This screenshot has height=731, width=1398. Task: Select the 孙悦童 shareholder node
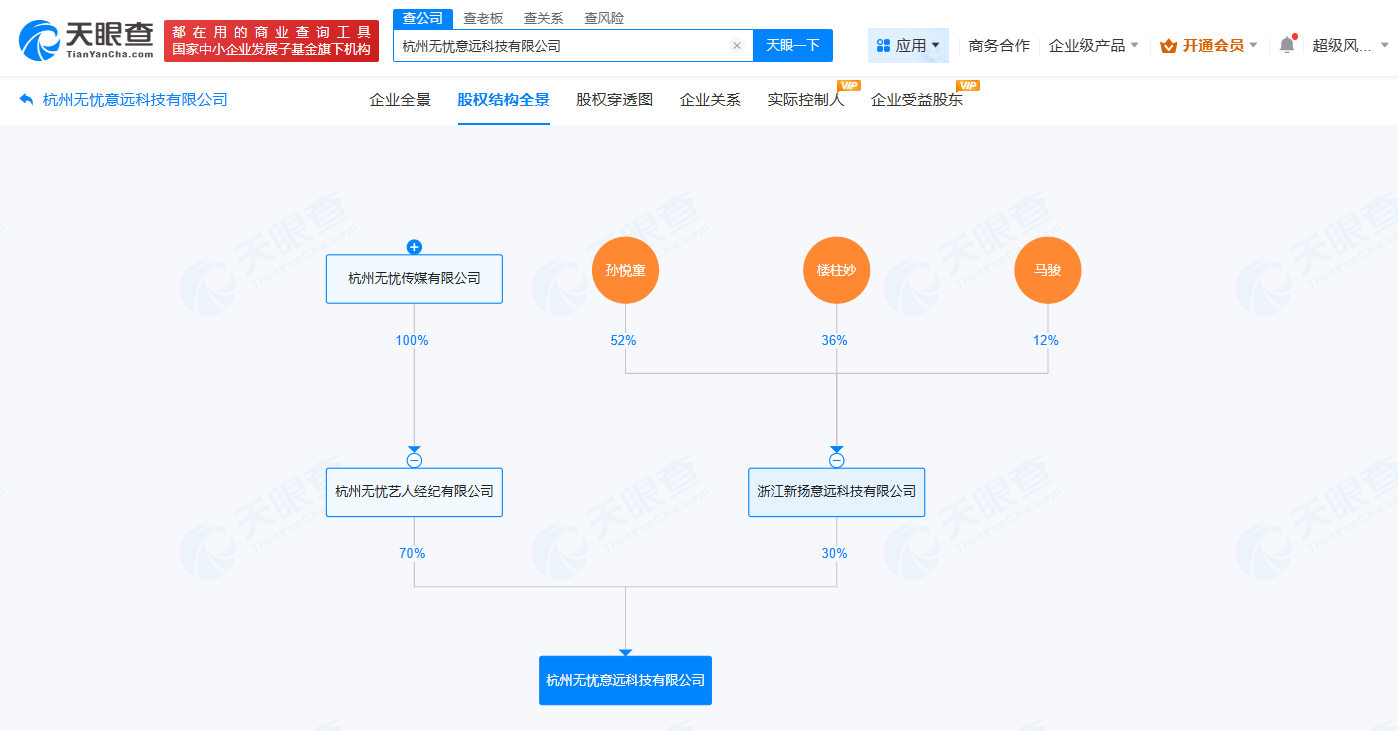point(625,270)
